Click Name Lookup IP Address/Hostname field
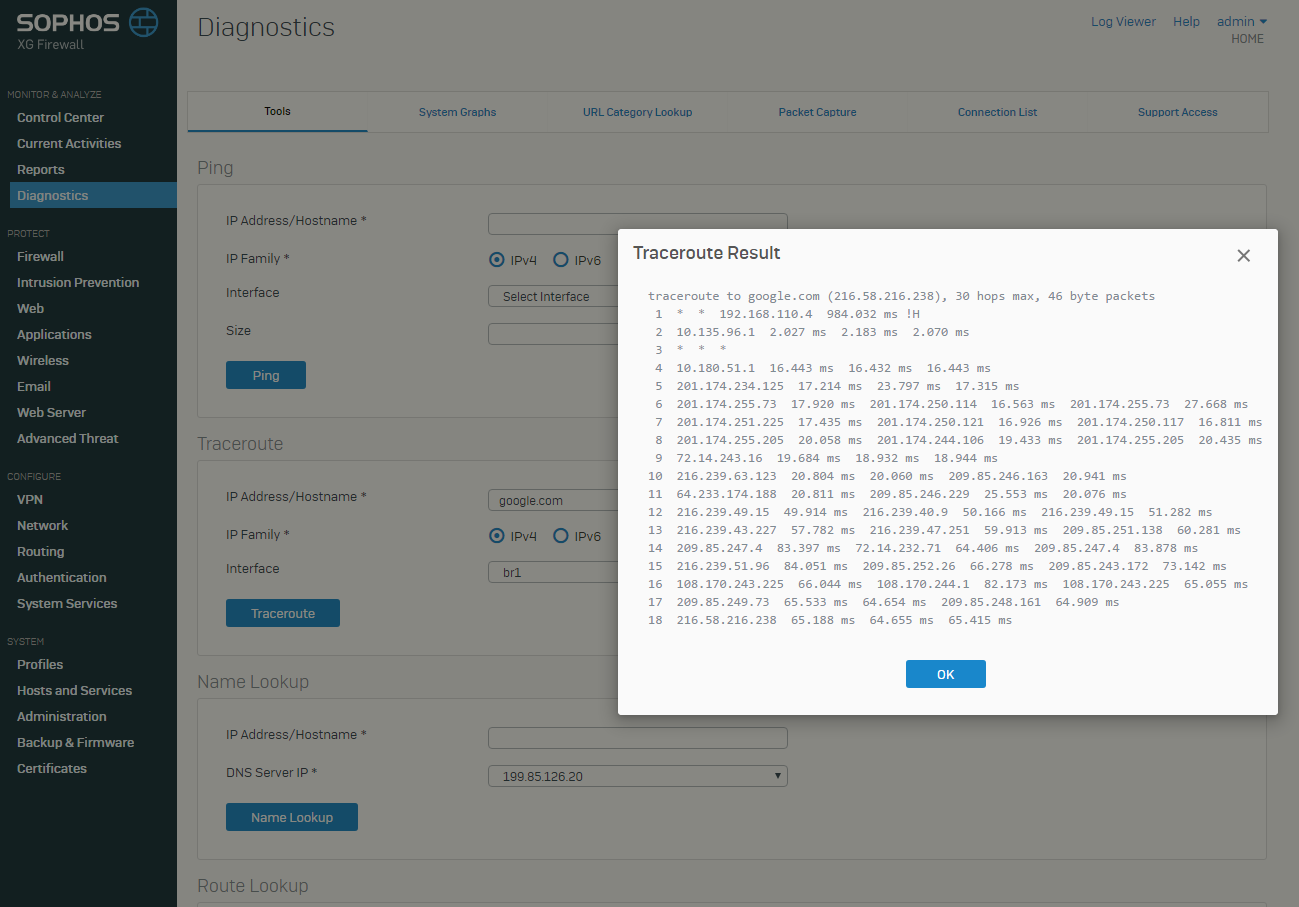1299x907 pixels. coord(637,738)
